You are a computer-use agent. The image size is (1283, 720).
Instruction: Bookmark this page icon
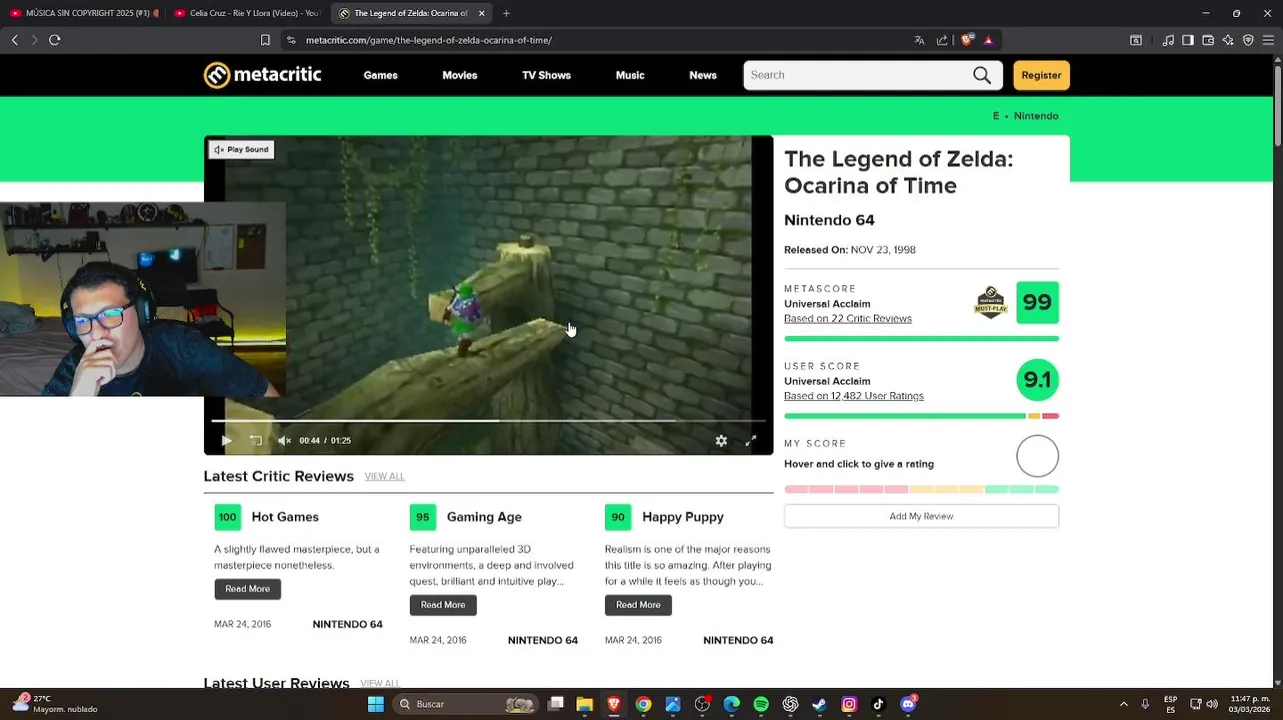pos(265,40)
